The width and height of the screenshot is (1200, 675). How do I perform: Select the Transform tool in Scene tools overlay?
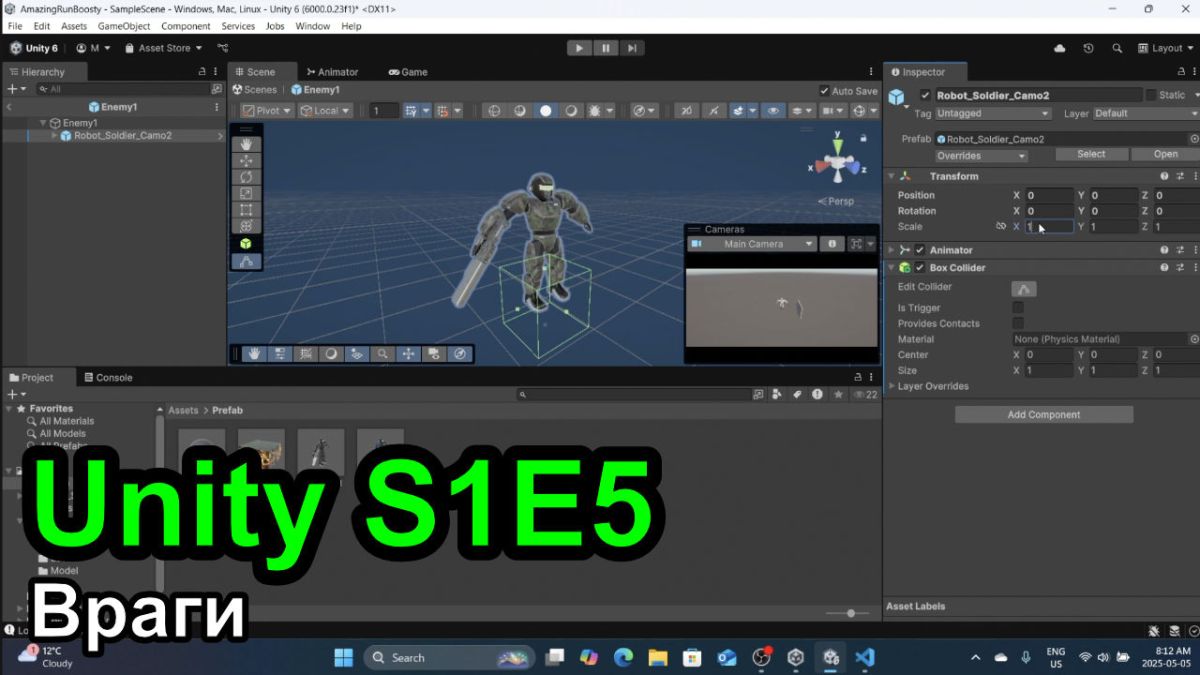click(x=246, y=227)
